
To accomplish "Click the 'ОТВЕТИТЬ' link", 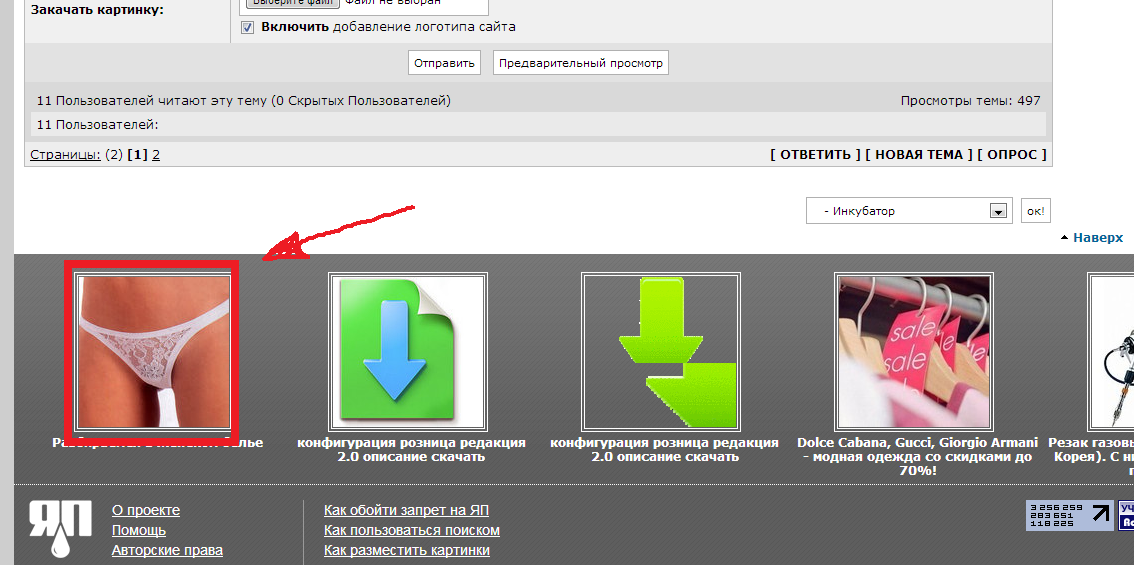I will (815, 155).
